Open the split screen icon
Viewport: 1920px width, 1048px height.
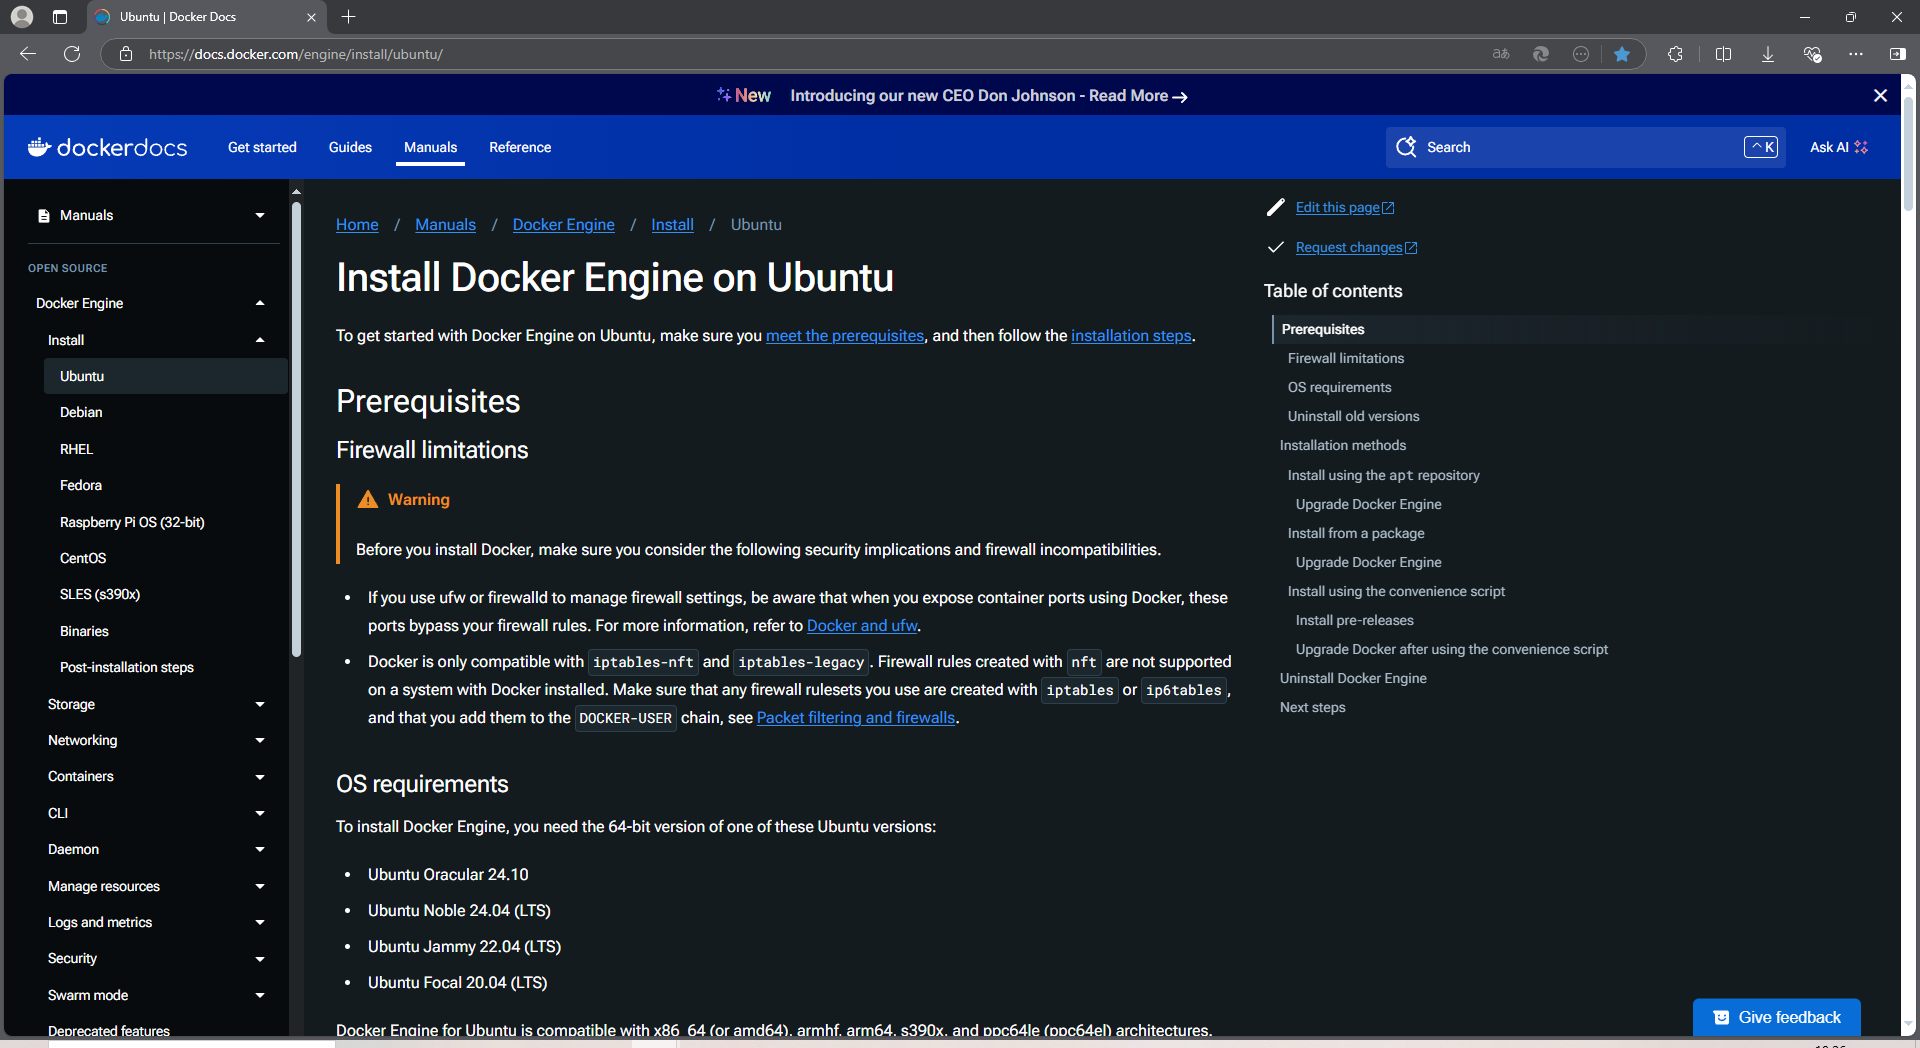1723,54
